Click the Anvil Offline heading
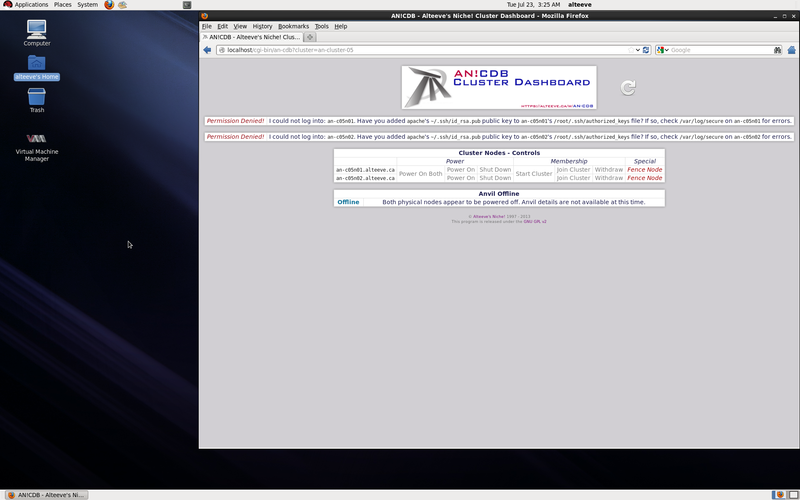800x500 pixels. [498, 193]
